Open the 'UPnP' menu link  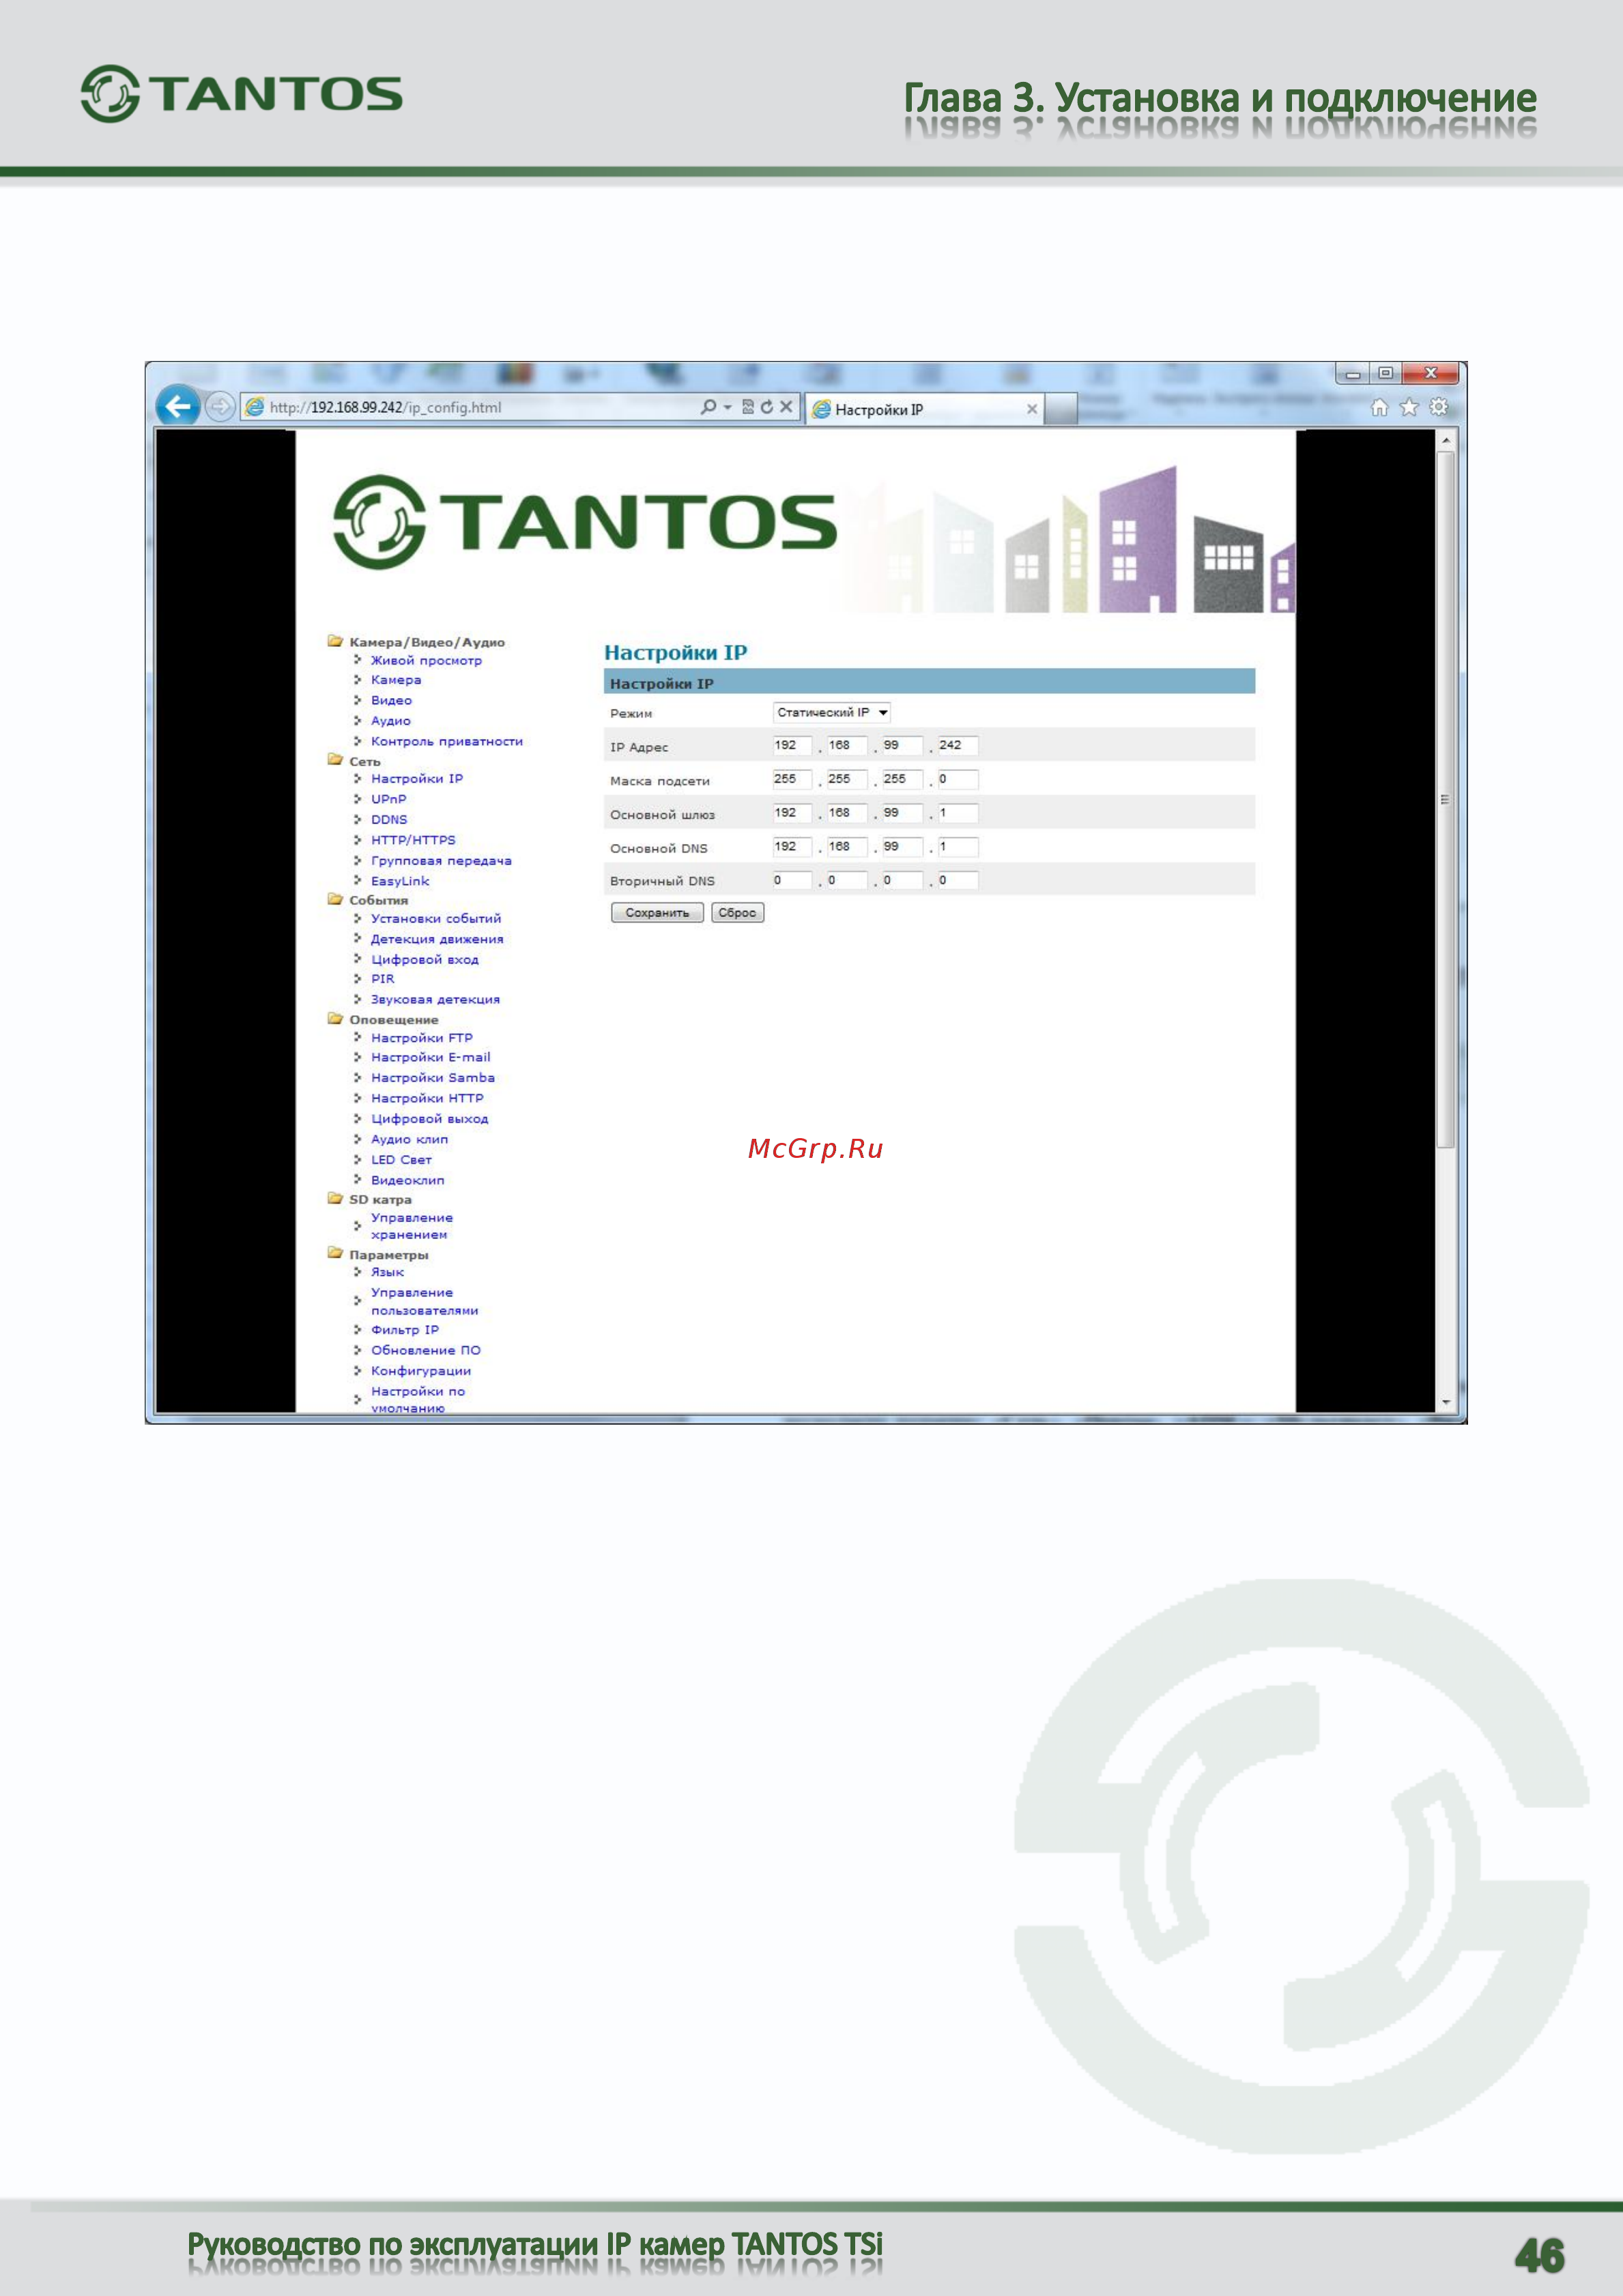(x=388, y=799)
